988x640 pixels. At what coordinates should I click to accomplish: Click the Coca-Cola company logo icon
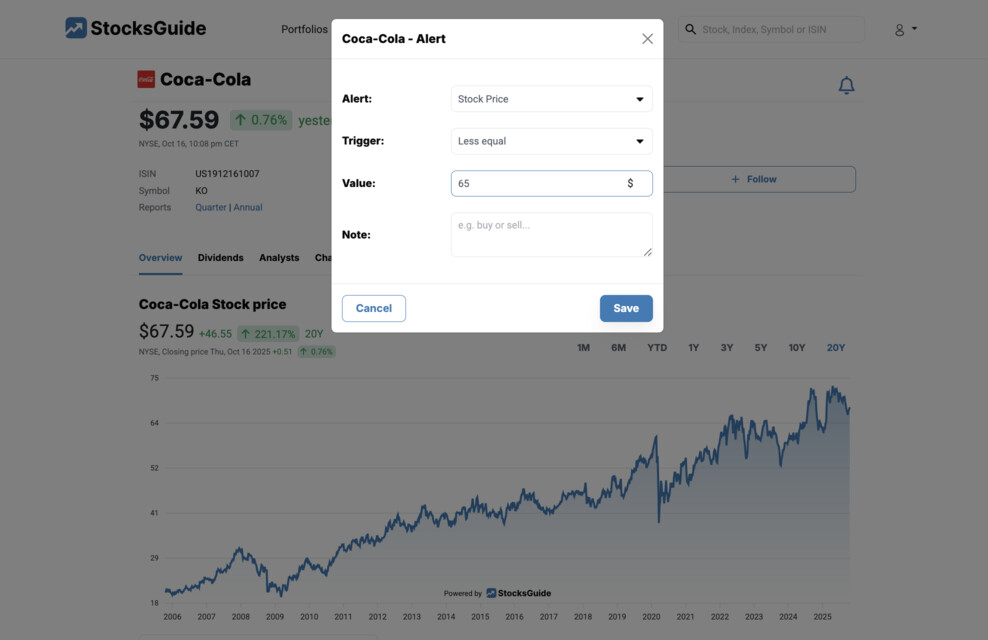(x=145, y=79)
